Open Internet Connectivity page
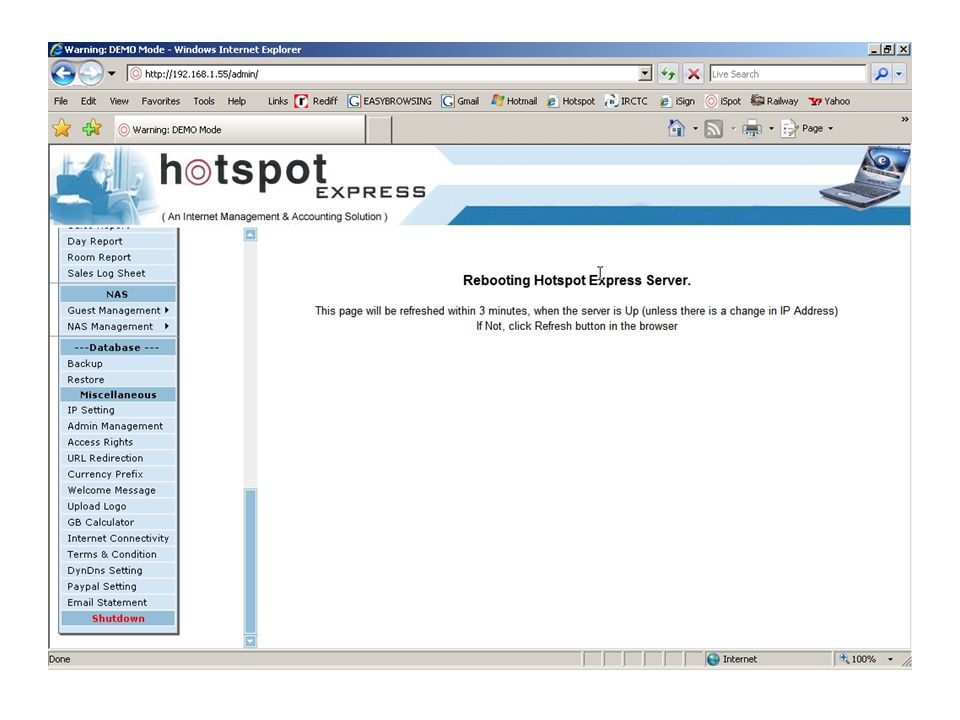This screenshot has height=720, width=960. 118,538
